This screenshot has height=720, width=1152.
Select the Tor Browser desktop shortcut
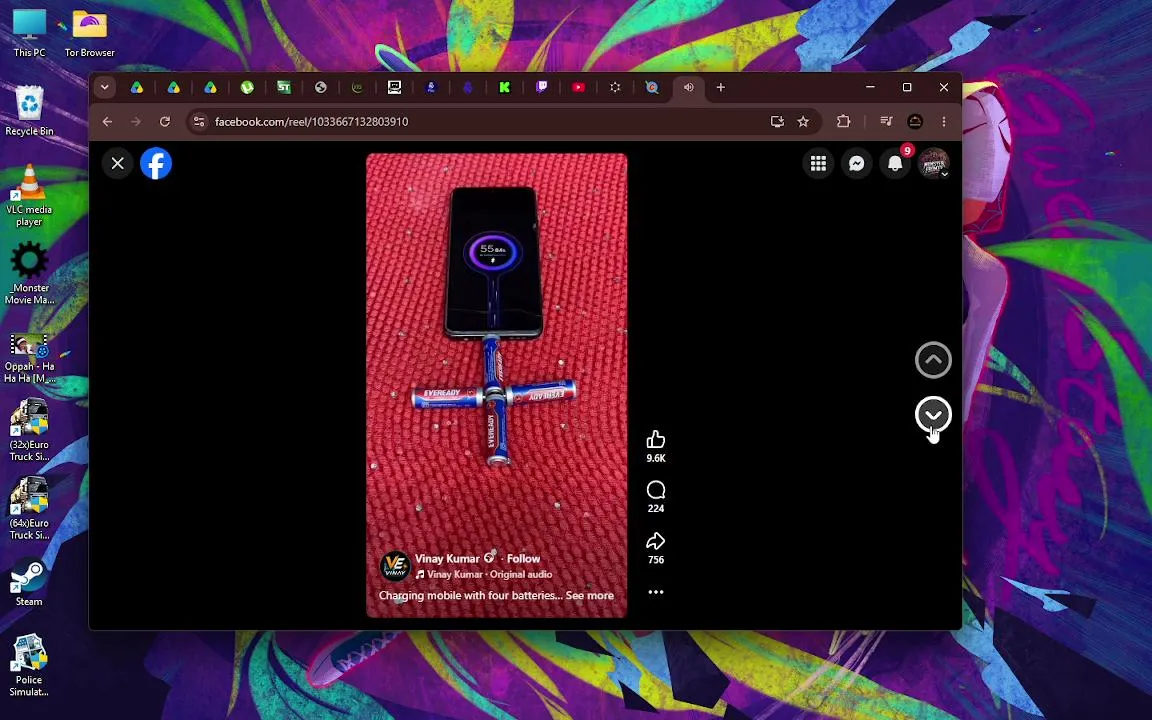click(x=90, y=34)
